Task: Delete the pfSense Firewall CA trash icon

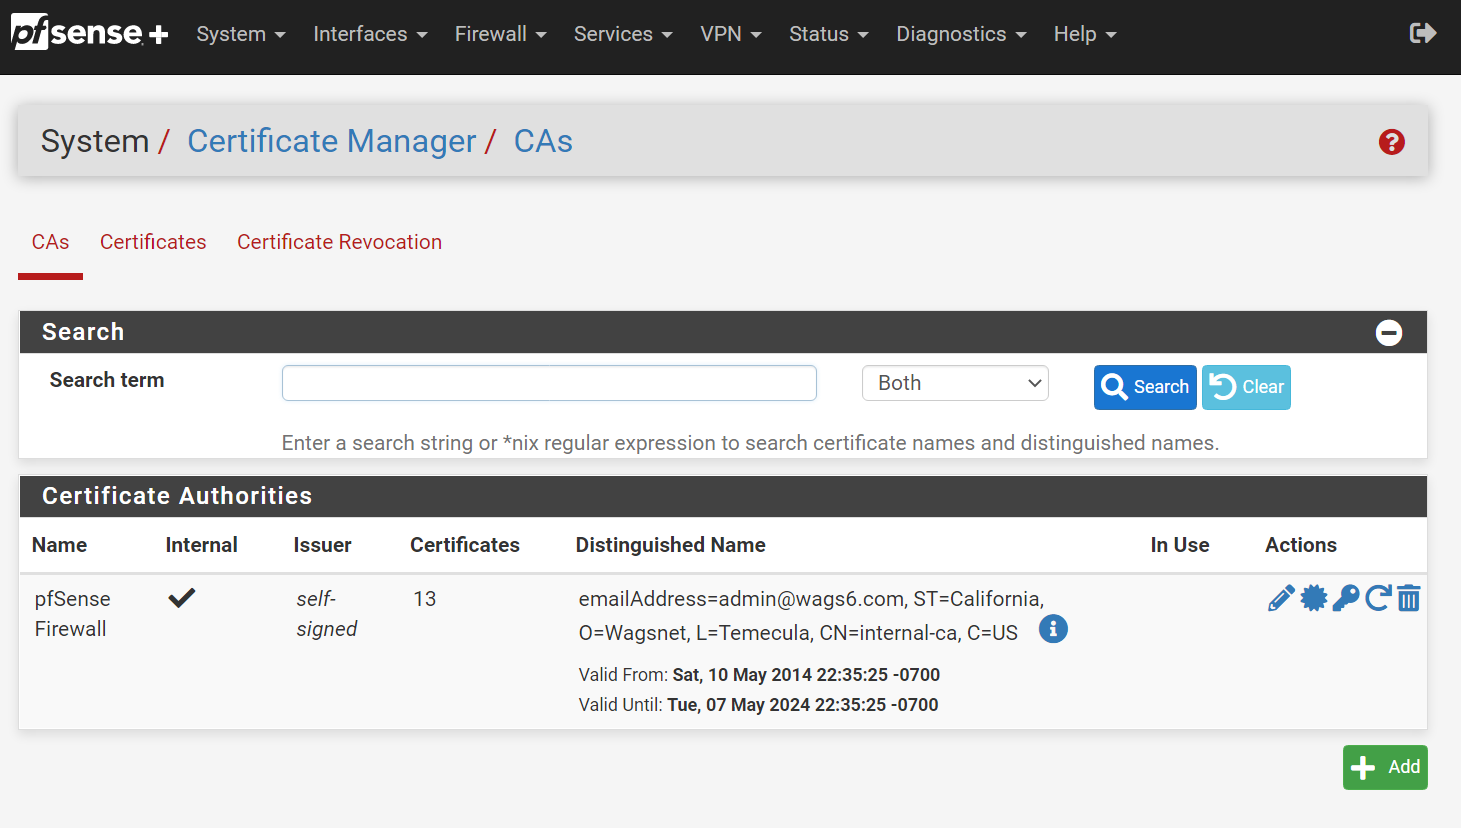Action: 1408,598
